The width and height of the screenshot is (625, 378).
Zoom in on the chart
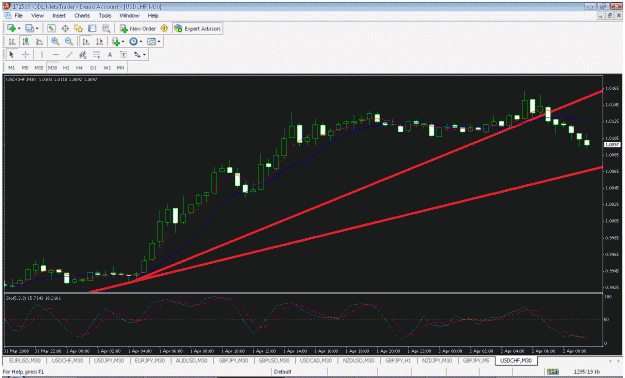(x=55, y=41)
